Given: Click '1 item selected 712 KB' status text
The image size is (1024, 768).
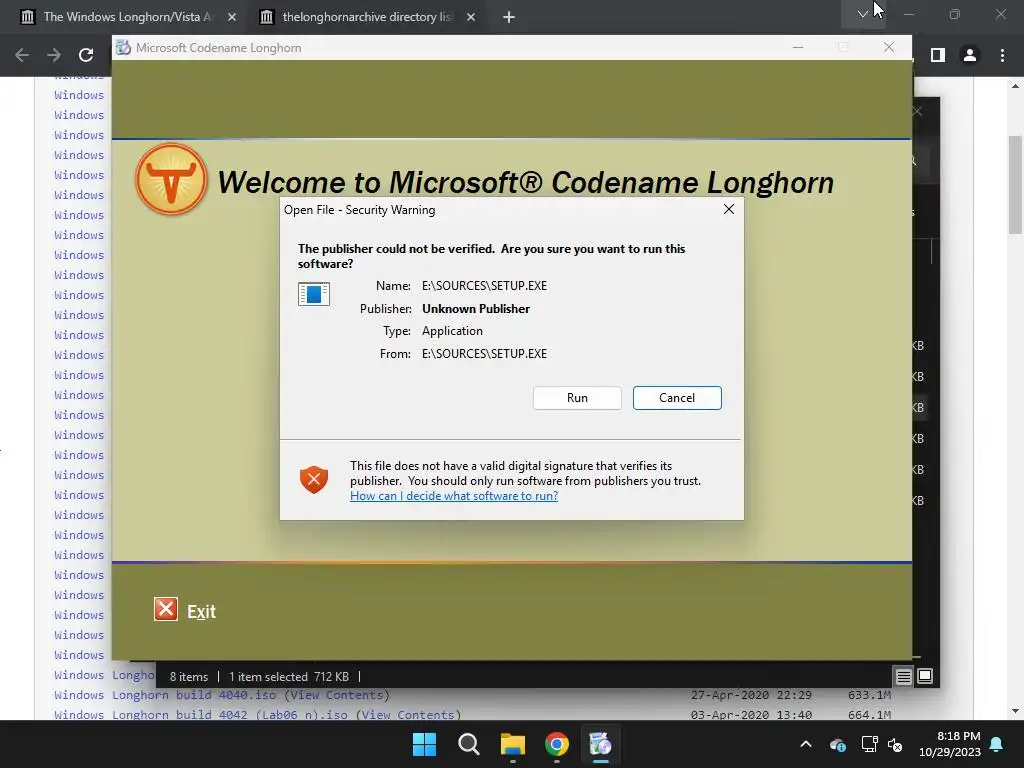Looking at the screenshot, I should (x=288, y=677).
